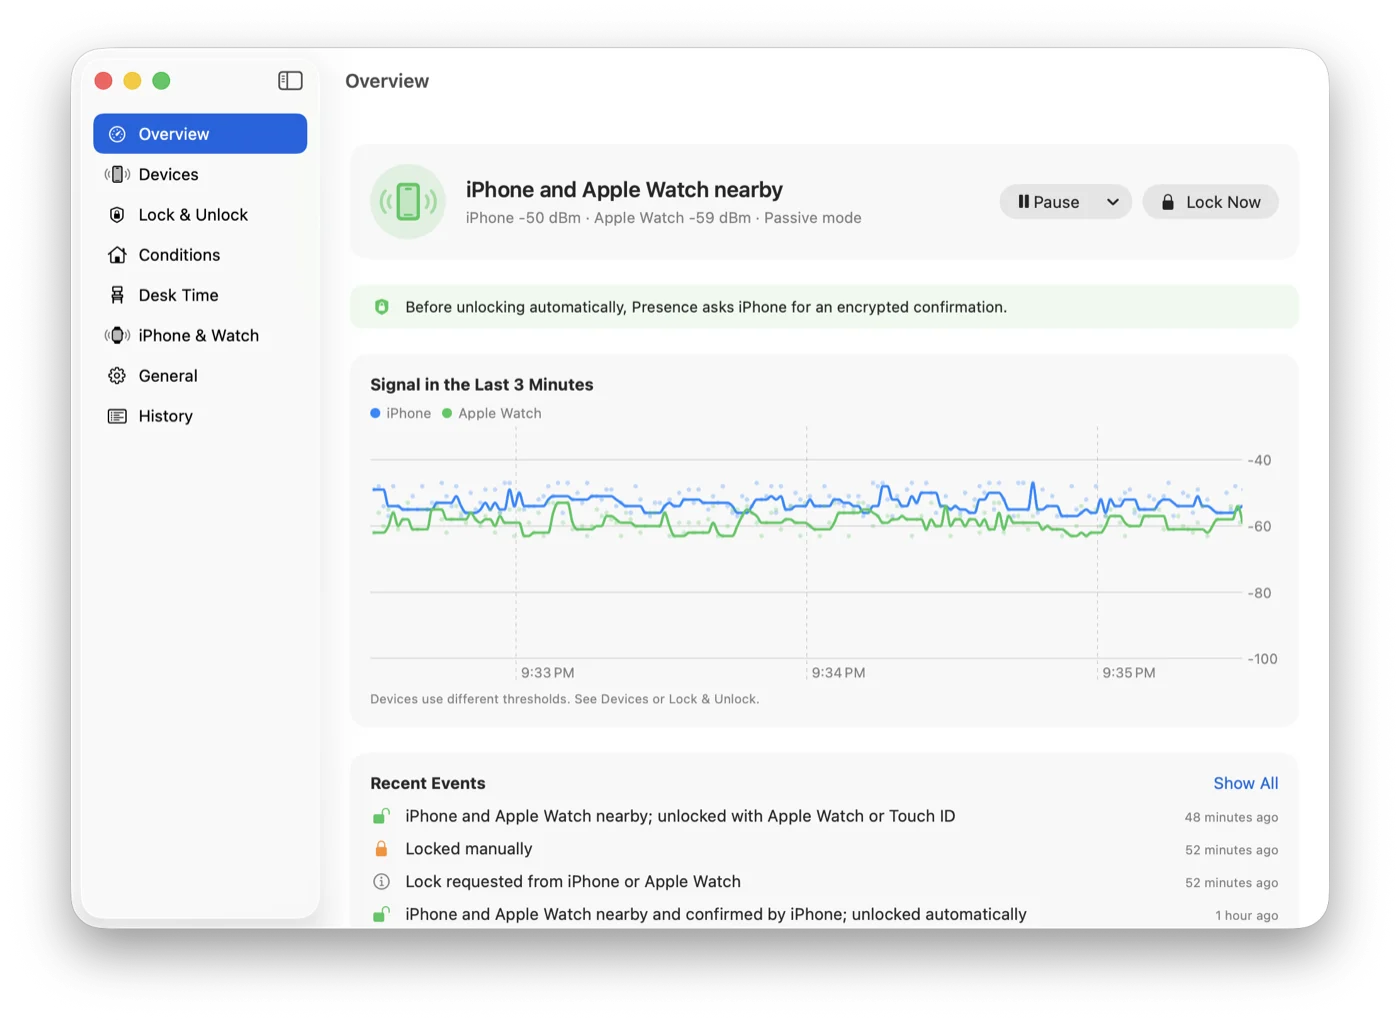Viewport: 1400px width, 1022px height.
Task: Go to the Devices section
Action: click(200, 175)
